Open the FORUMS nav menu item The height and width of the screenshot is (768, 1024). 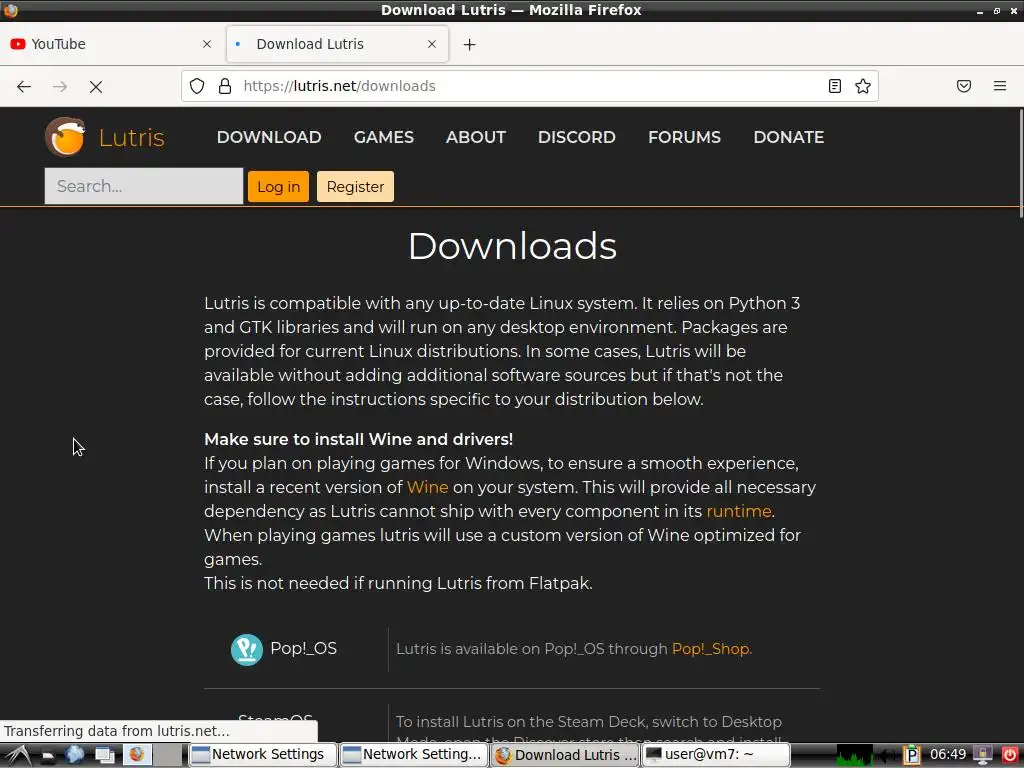pyautogui.click(x=684, y=137)
